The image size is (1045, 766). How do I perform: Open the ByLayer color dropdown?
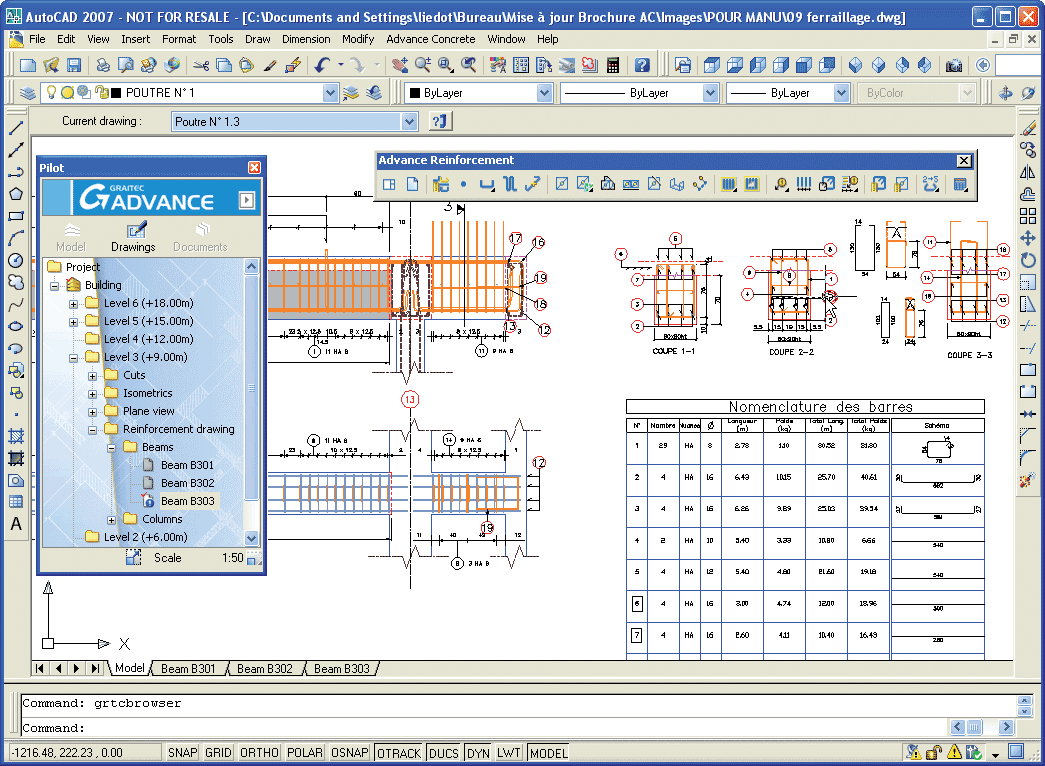pos(544,93)
